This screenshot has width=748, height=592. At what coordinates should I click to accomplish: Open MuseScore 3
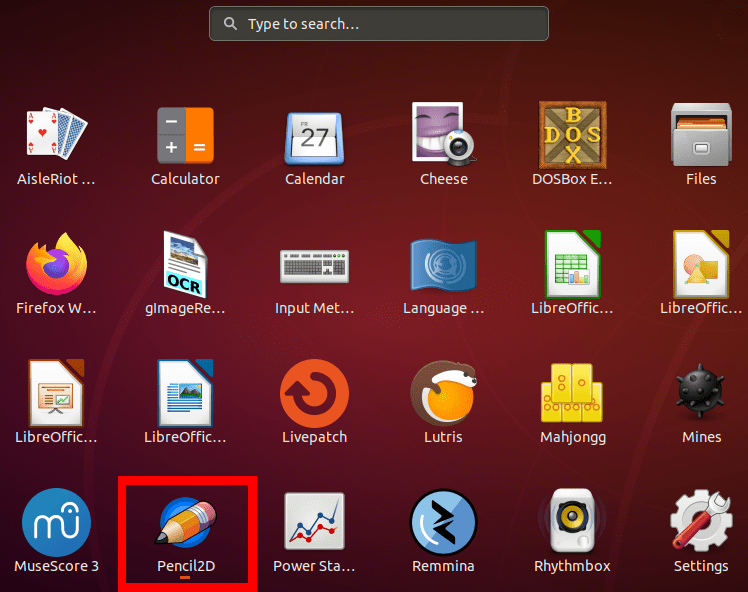57,522
